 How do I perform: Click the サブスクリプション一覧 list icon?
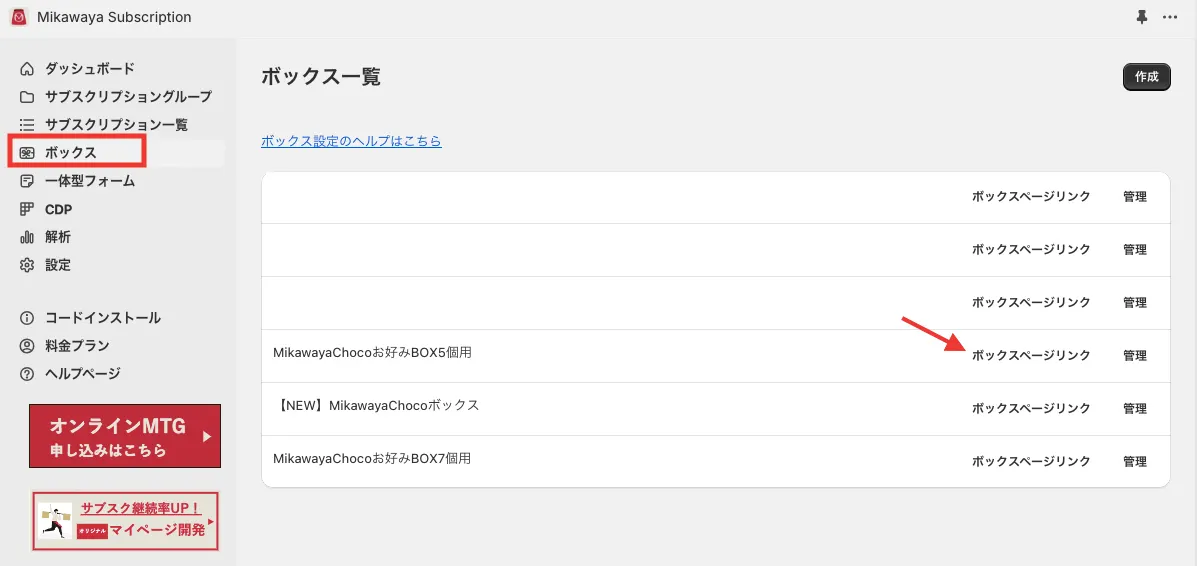point(27,125)
